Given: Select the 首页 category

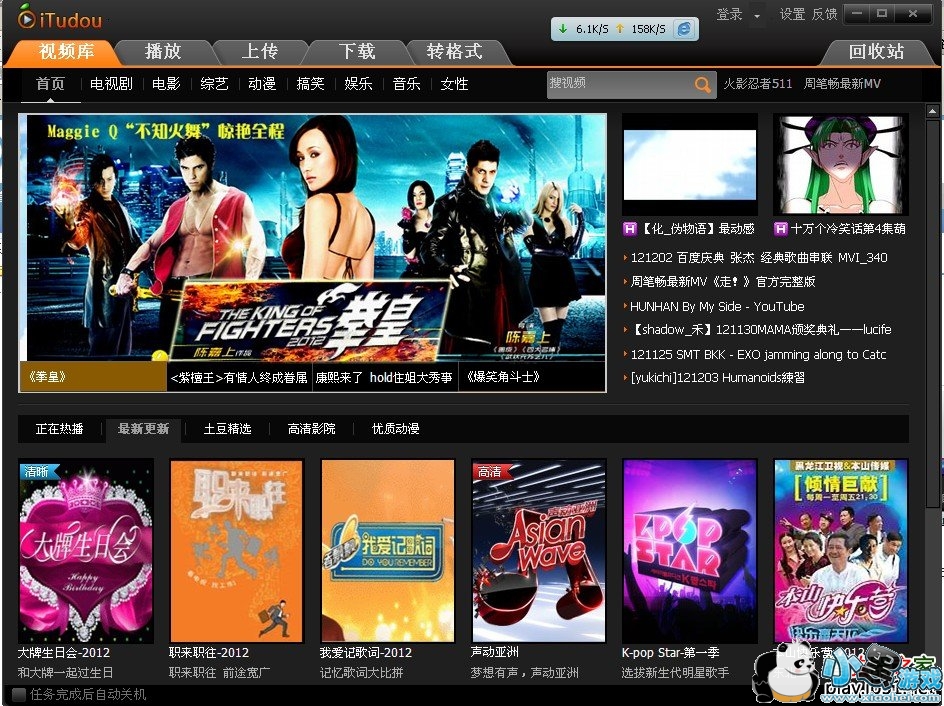Looking at the screenshot, I should tap(50, 84).
